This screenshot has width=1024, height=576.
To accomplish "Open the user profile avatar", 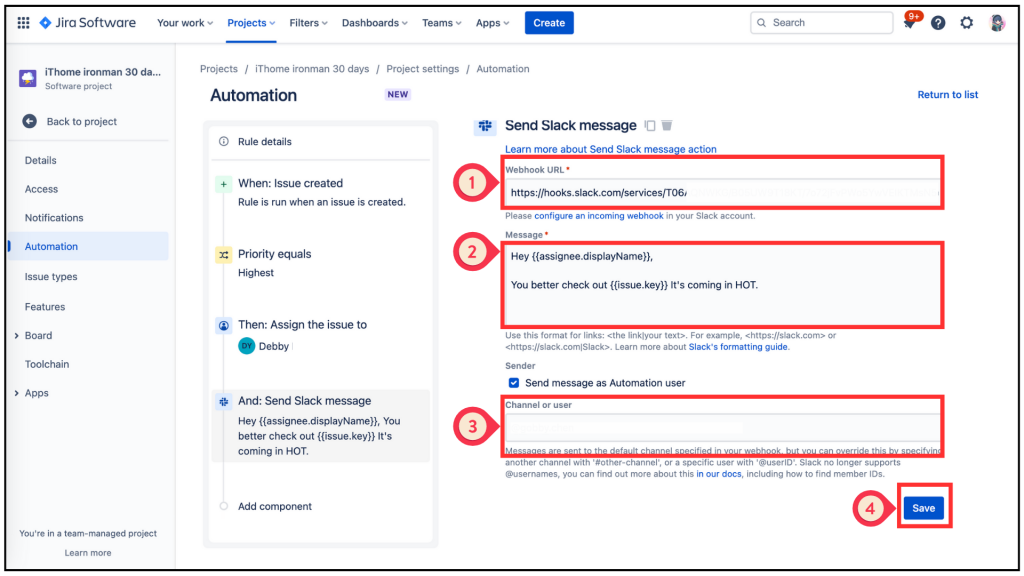I will click(997, 23).
